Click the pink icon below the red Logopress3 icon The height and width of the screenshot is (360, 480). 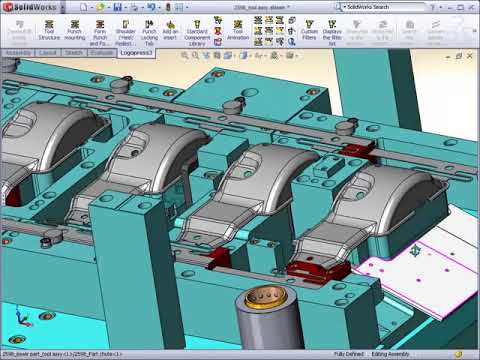[x=218, y=42]
